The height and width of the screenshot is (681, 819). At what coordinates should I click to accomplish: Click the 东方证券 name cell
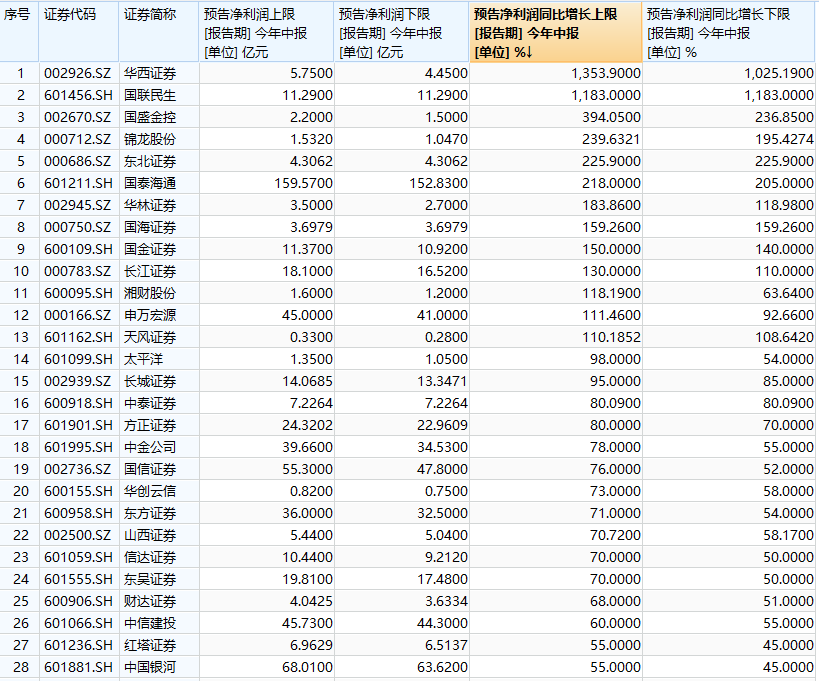tap(151, 512)
